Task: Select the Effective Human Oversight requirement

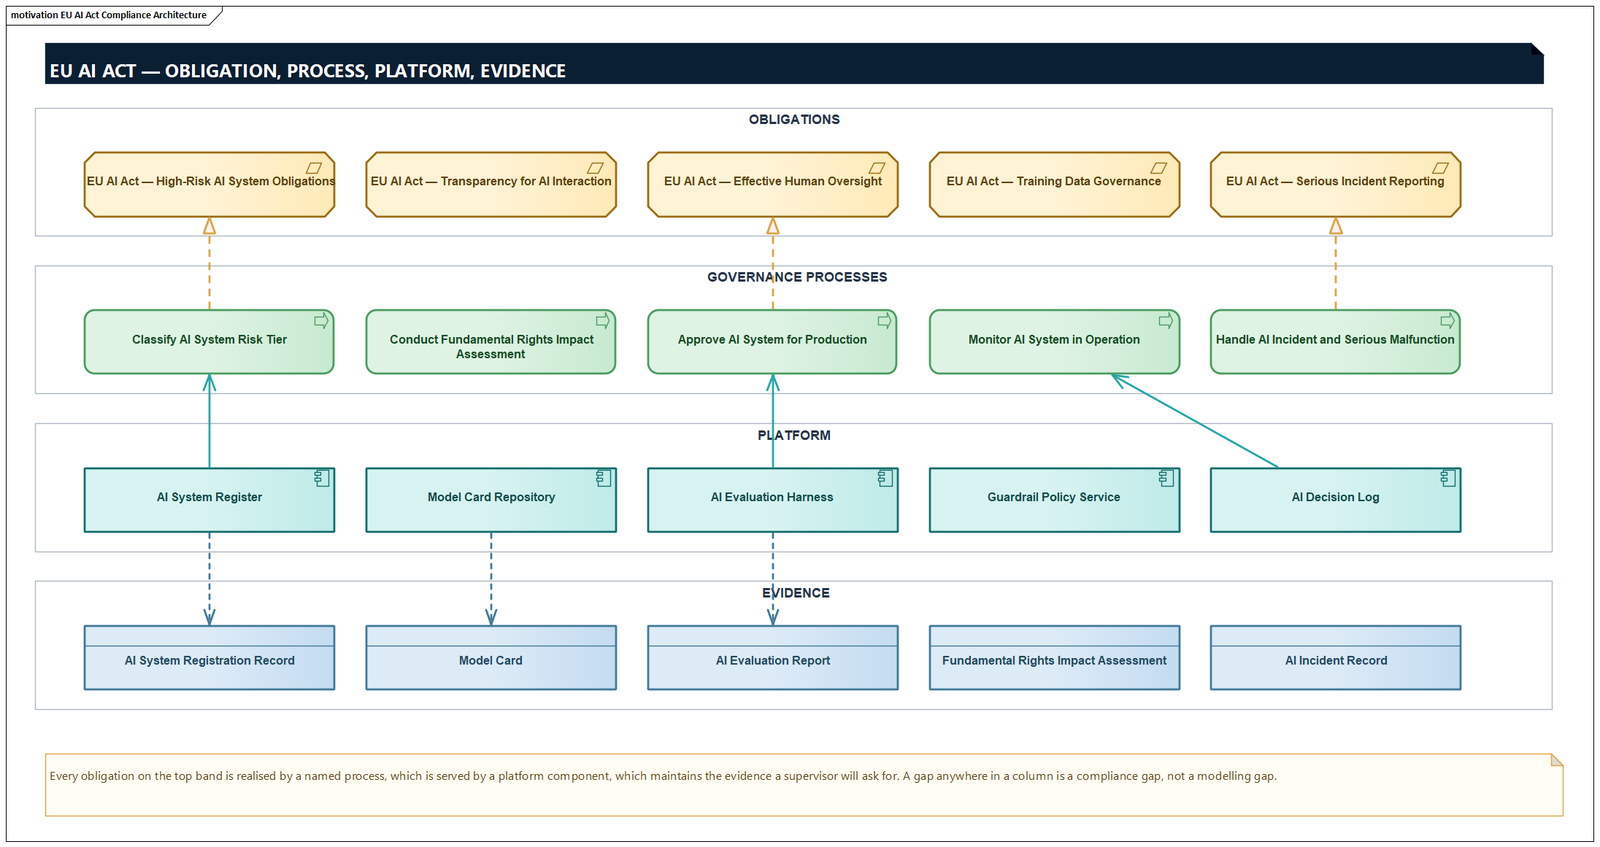Action: (x=773, y=184)
